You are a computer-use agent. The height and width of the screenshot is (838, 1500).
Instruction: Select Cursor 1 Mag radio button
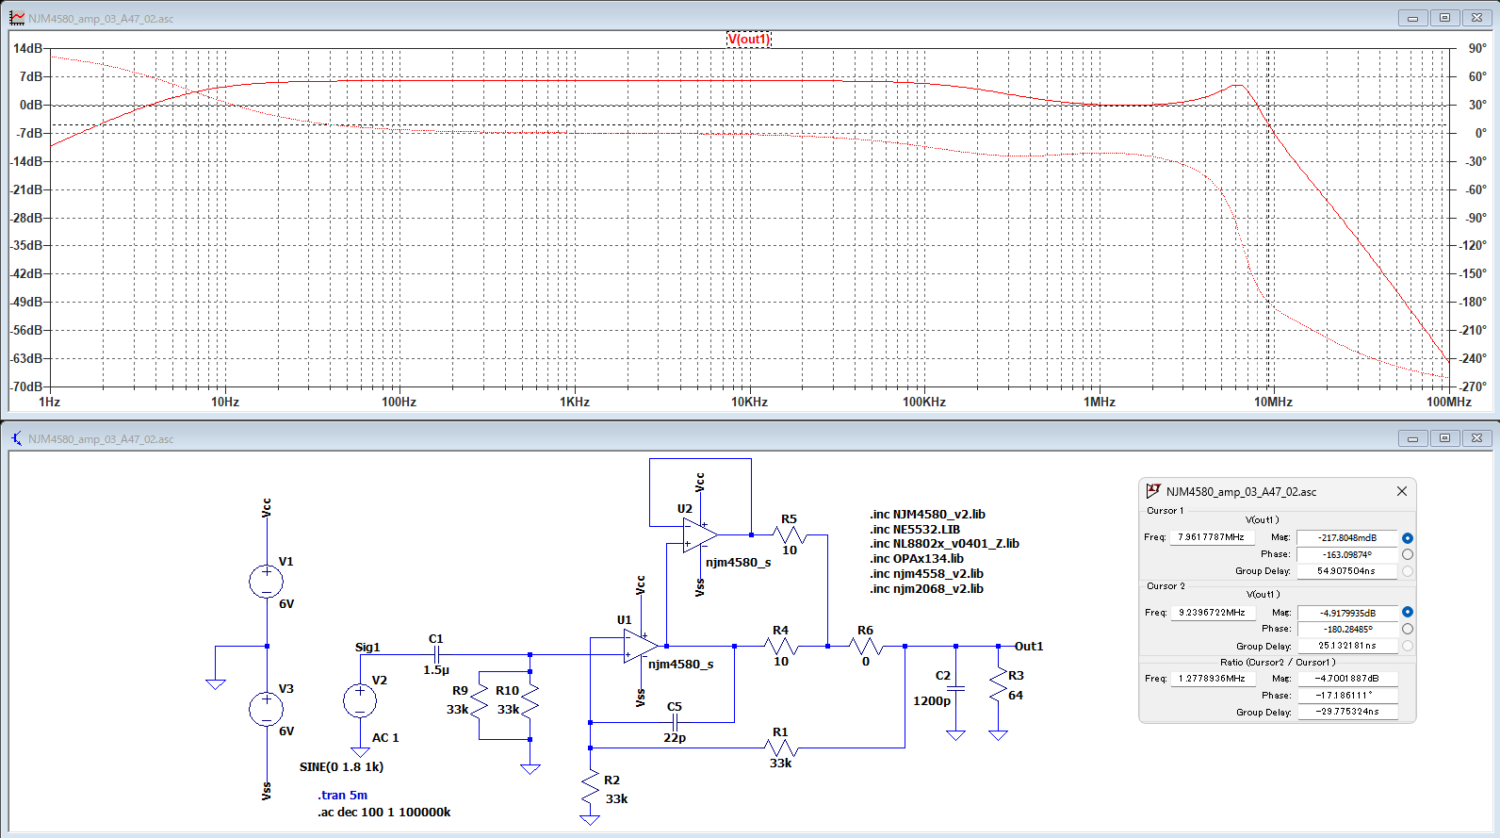[x=1407, y=538]
